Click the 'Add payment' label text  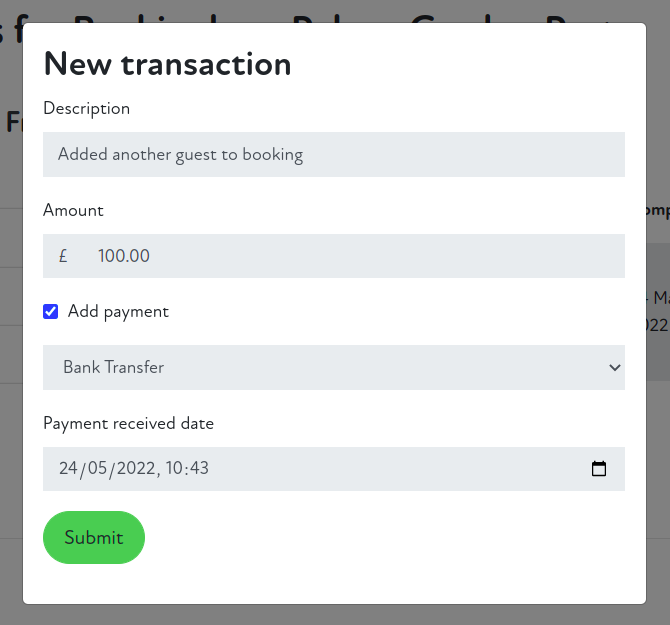118,312
